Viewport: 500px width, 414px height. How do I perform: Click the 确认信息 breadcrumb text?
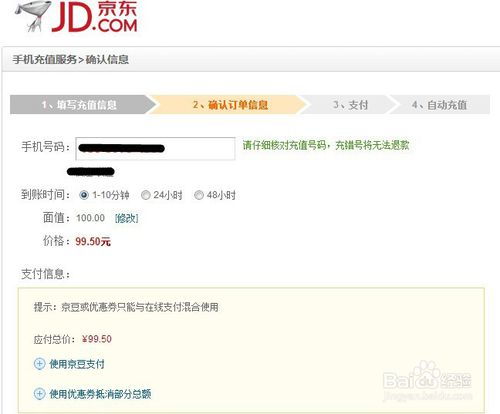[x=107, y=59]
